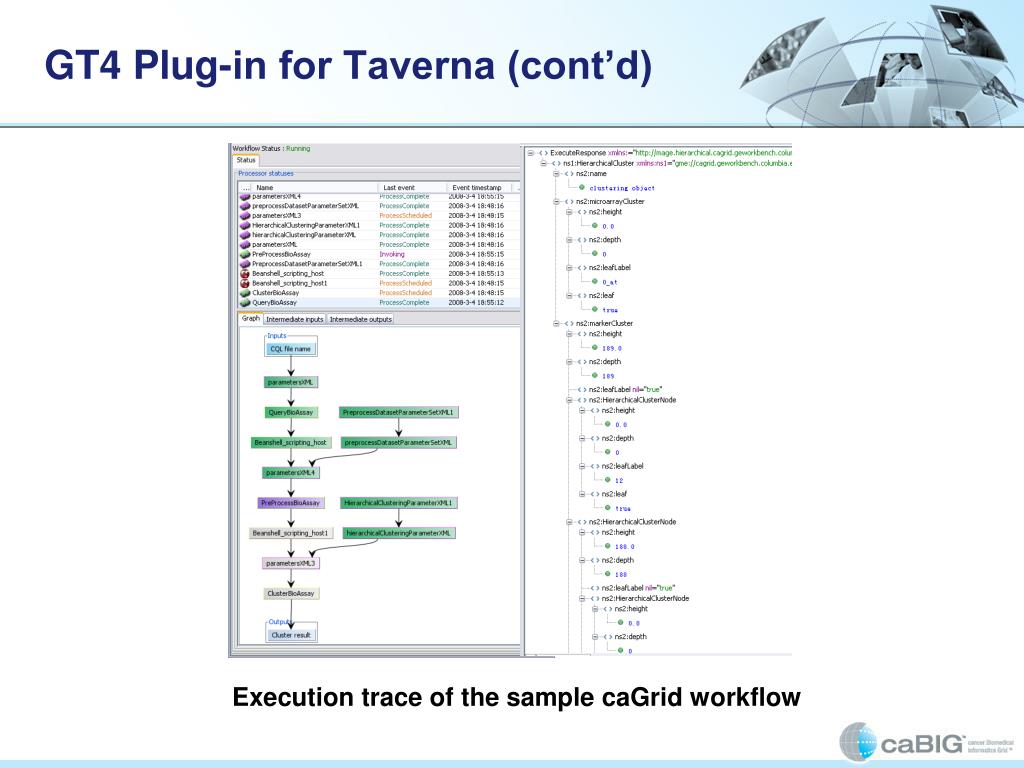Collapse the ns2:leafLabel node containing 12
This screenshot has height=768, width=1024.
583,466
